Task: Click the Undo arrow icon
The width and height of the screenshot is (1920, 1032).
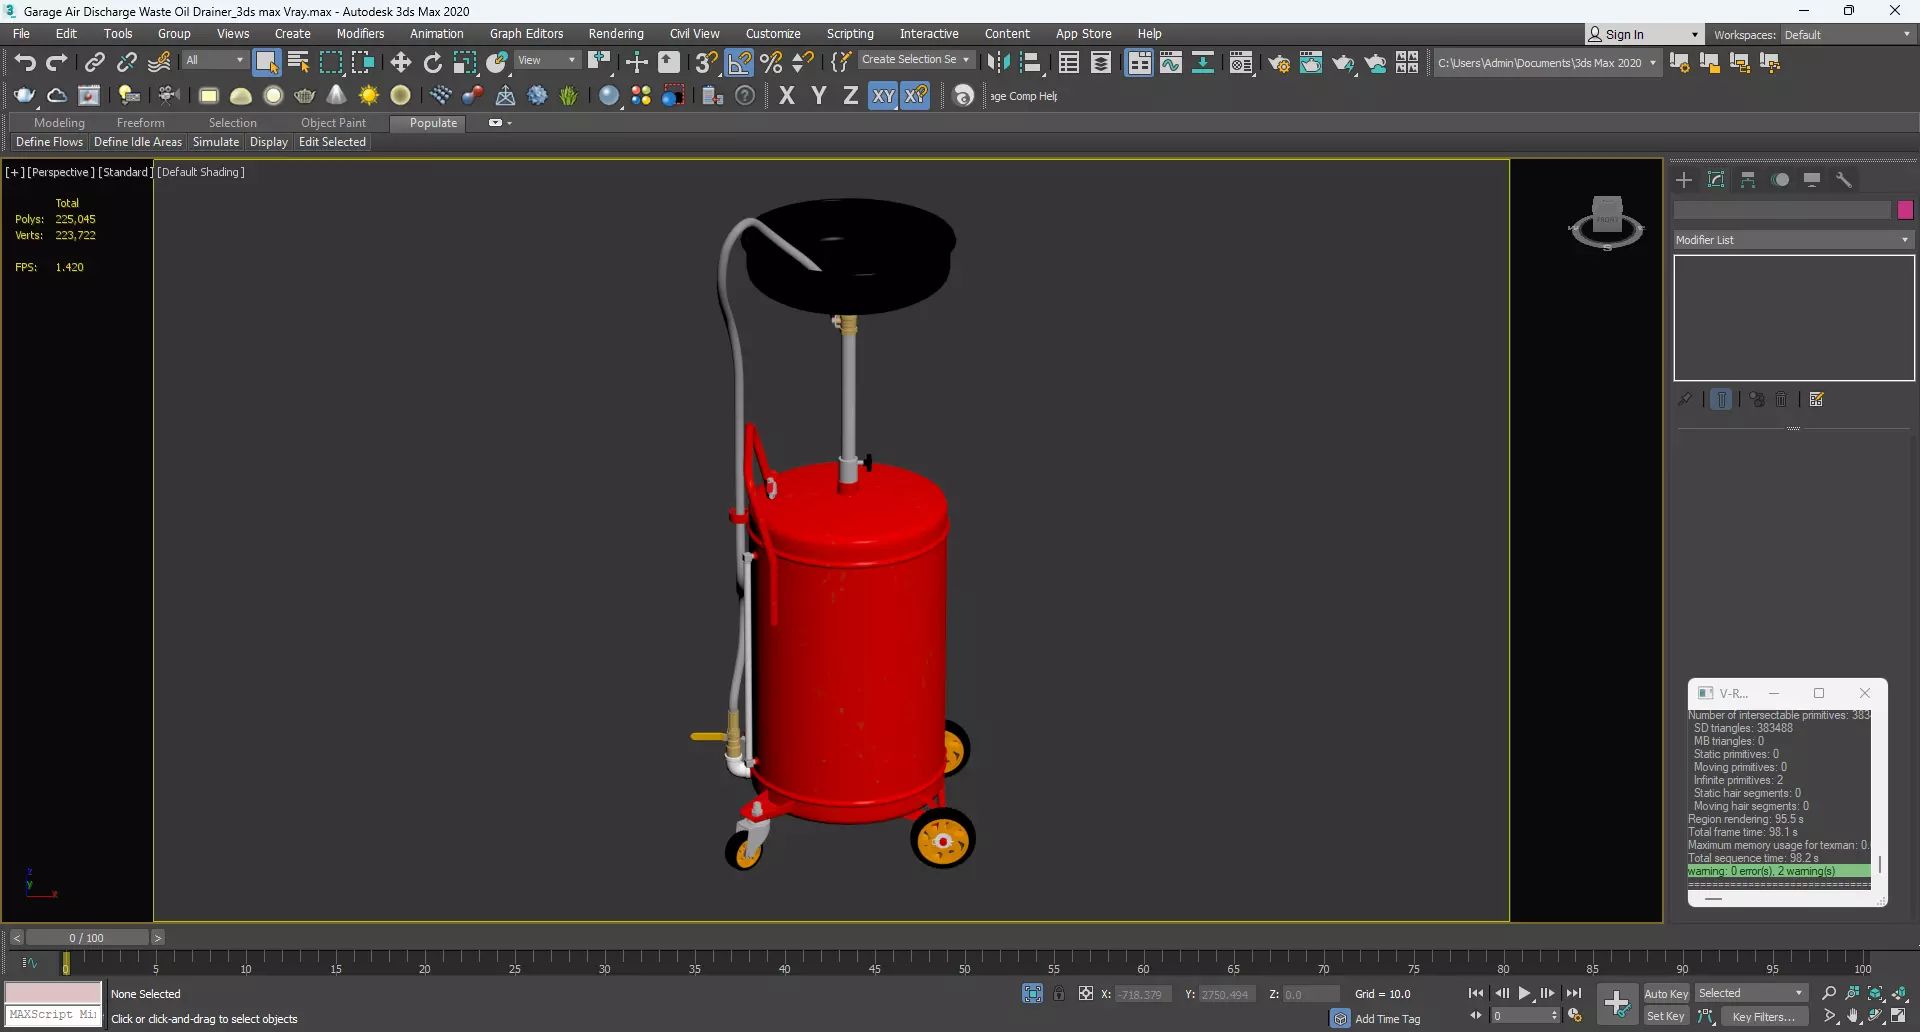Action: click(x=25, y=63)
